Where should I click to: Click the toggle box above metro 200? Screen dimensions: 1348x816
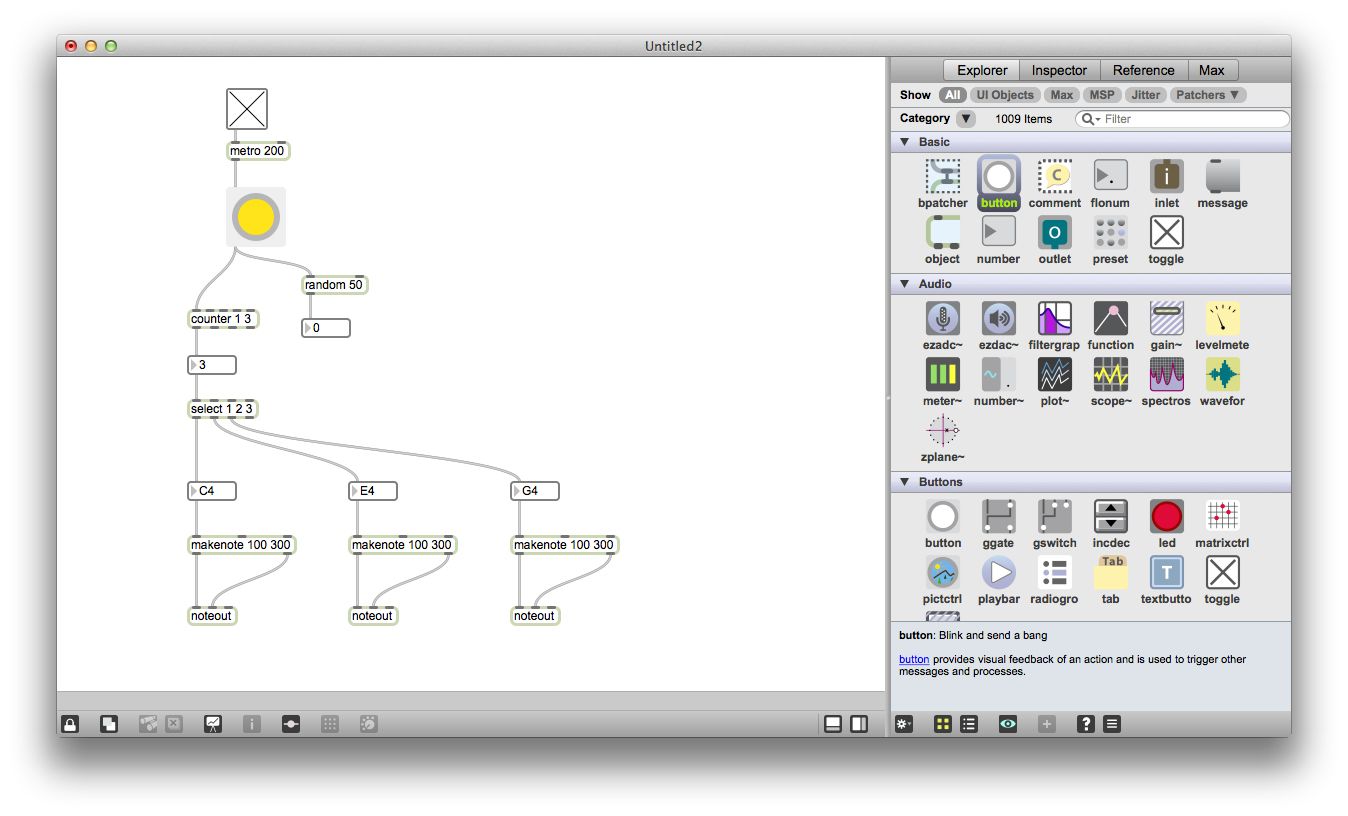(246, 108)
